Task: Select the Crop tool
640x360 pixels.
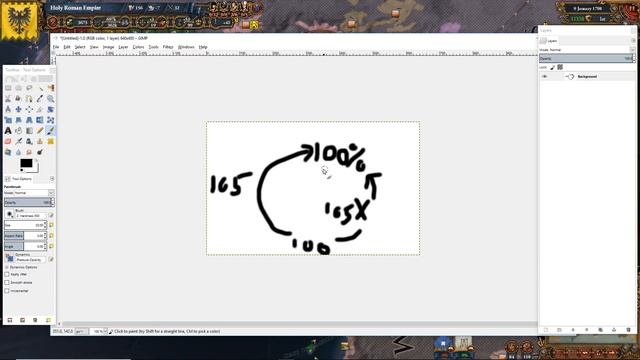Action: 40,109
